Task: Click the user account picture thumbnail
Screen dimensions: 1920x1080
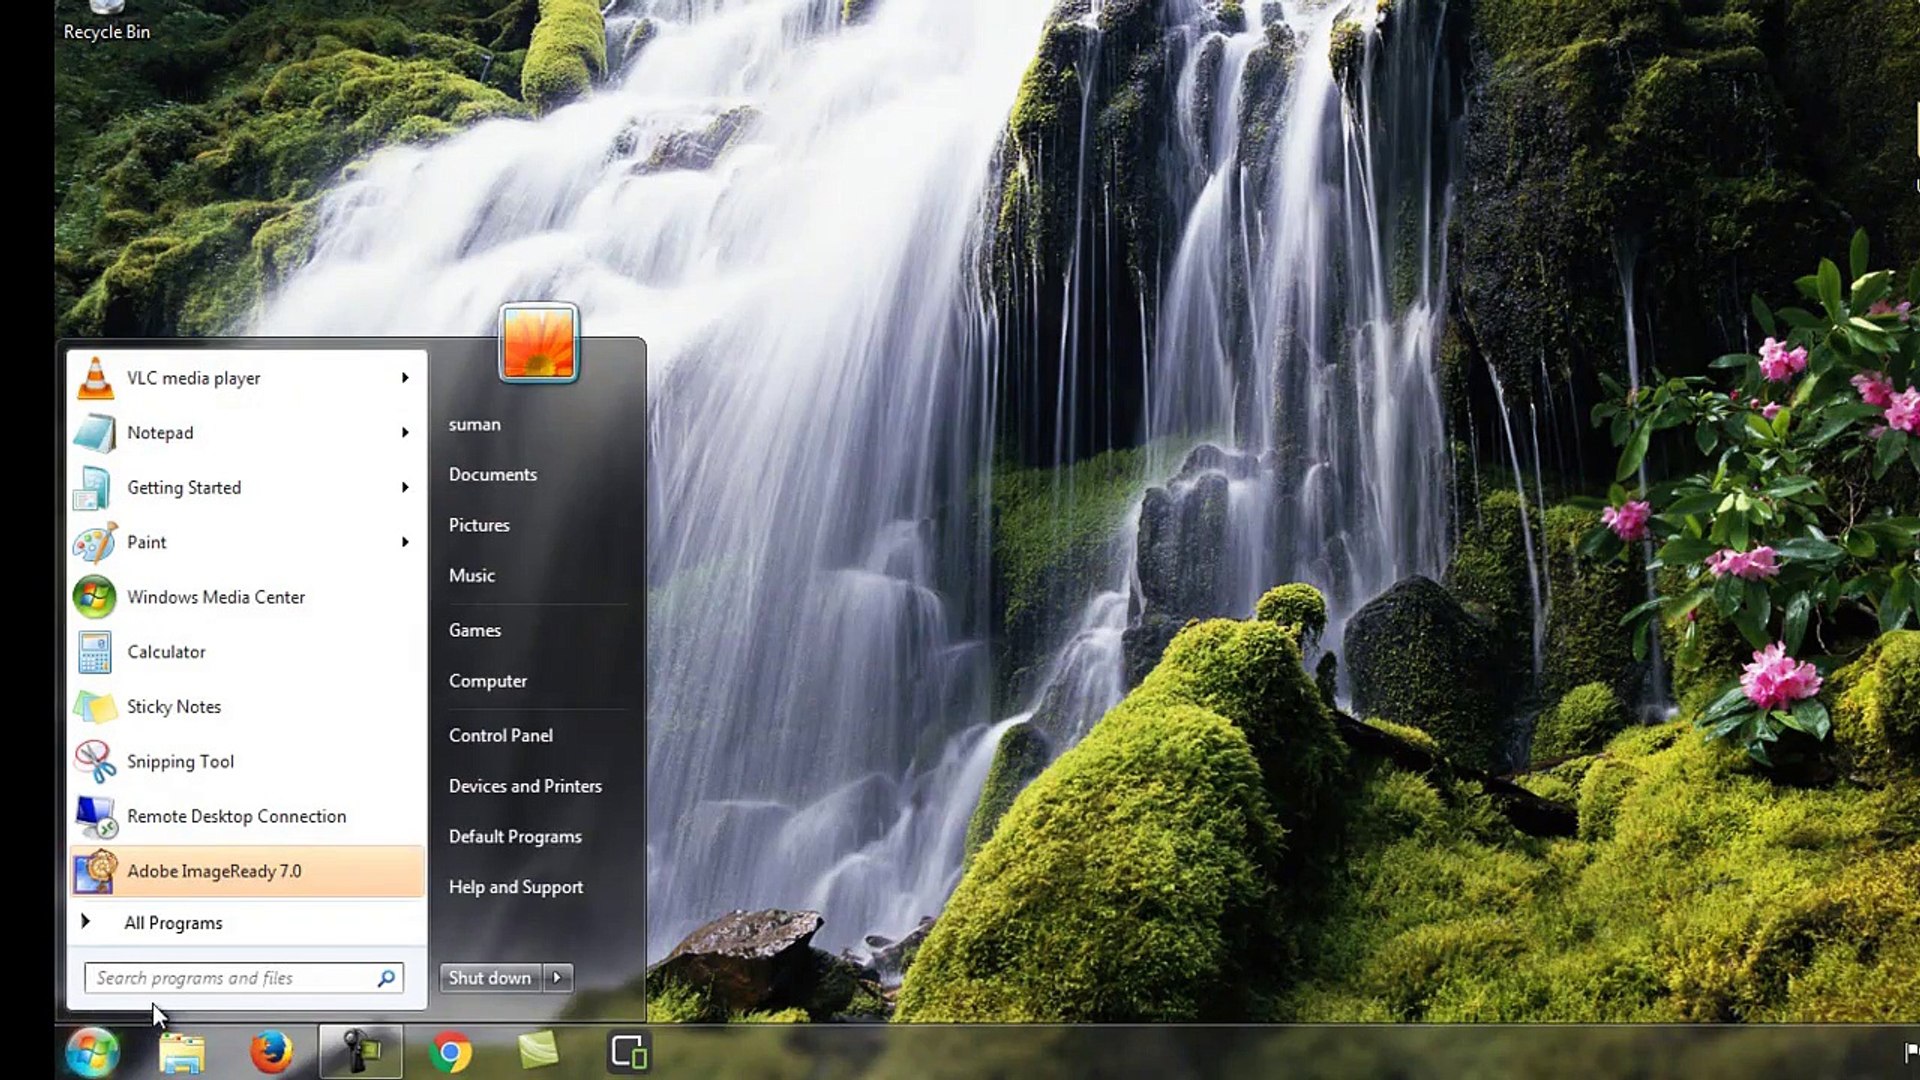Action: tap(538, 343)
